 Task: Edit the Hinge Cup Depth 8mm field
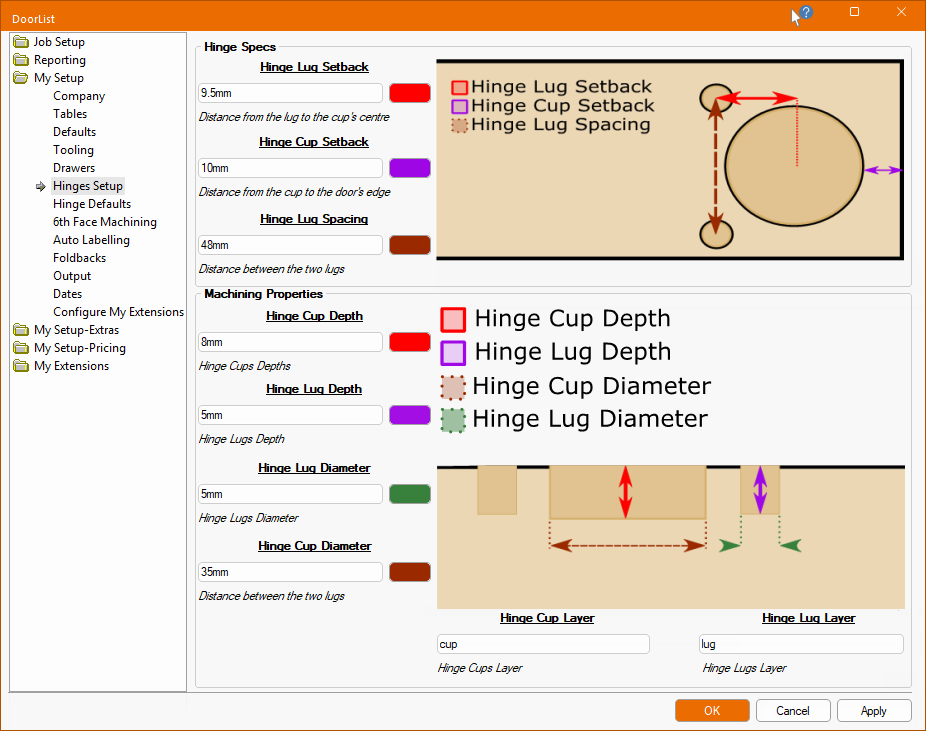click(290, 342)
